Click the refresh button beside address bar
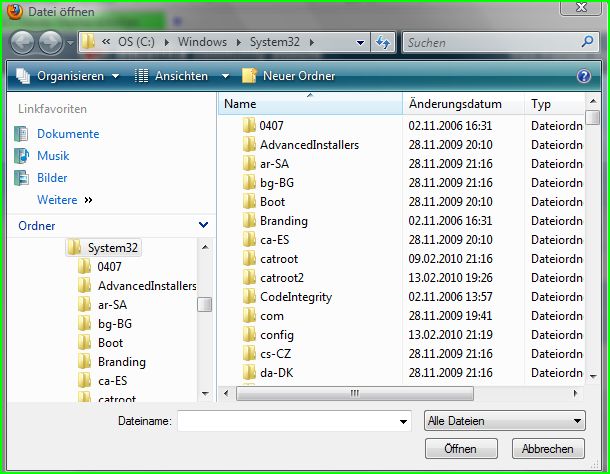This screenshot has height=474, width=610. click(382, 43)
